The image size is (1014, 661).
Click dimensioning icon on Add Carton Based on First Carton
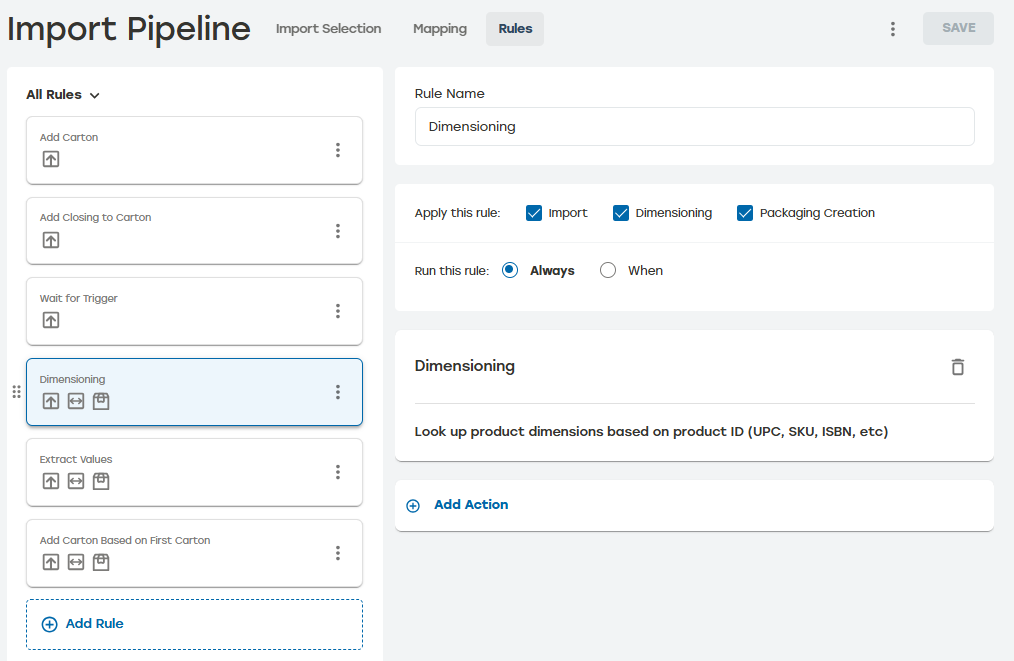pyautogui.click(x=76, y=562)
